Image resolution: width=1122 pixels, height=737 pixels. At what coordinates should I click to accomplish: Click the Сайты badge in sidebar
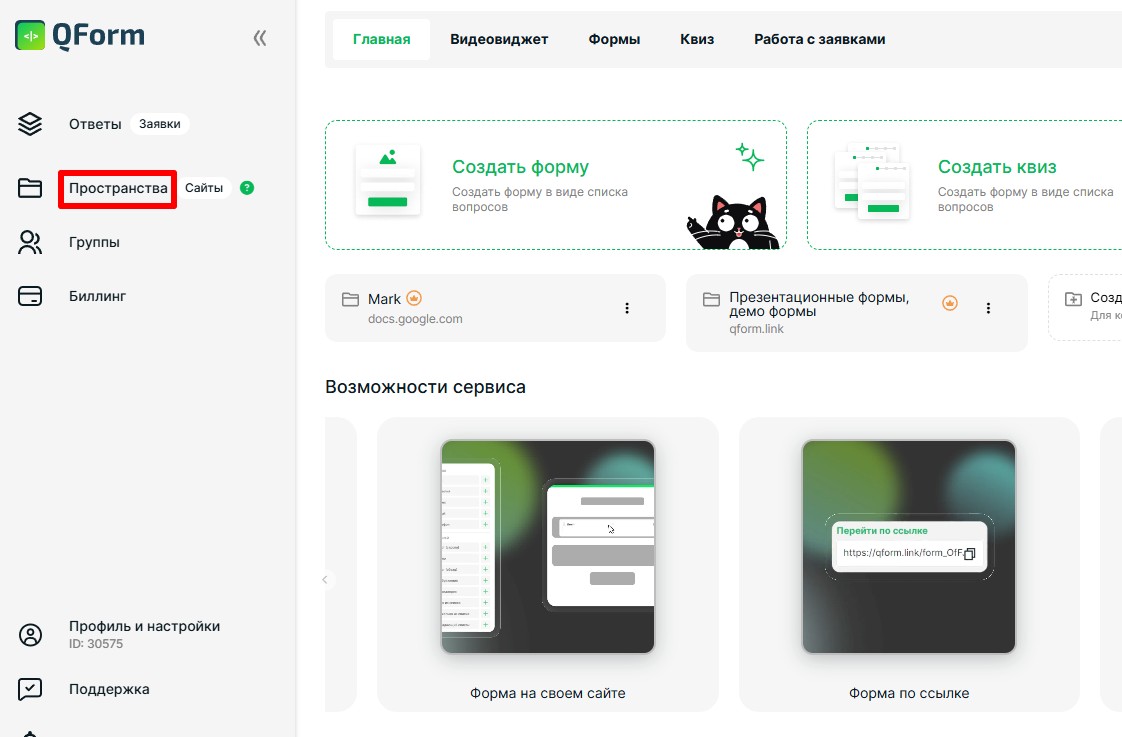(x=204, y=188)
